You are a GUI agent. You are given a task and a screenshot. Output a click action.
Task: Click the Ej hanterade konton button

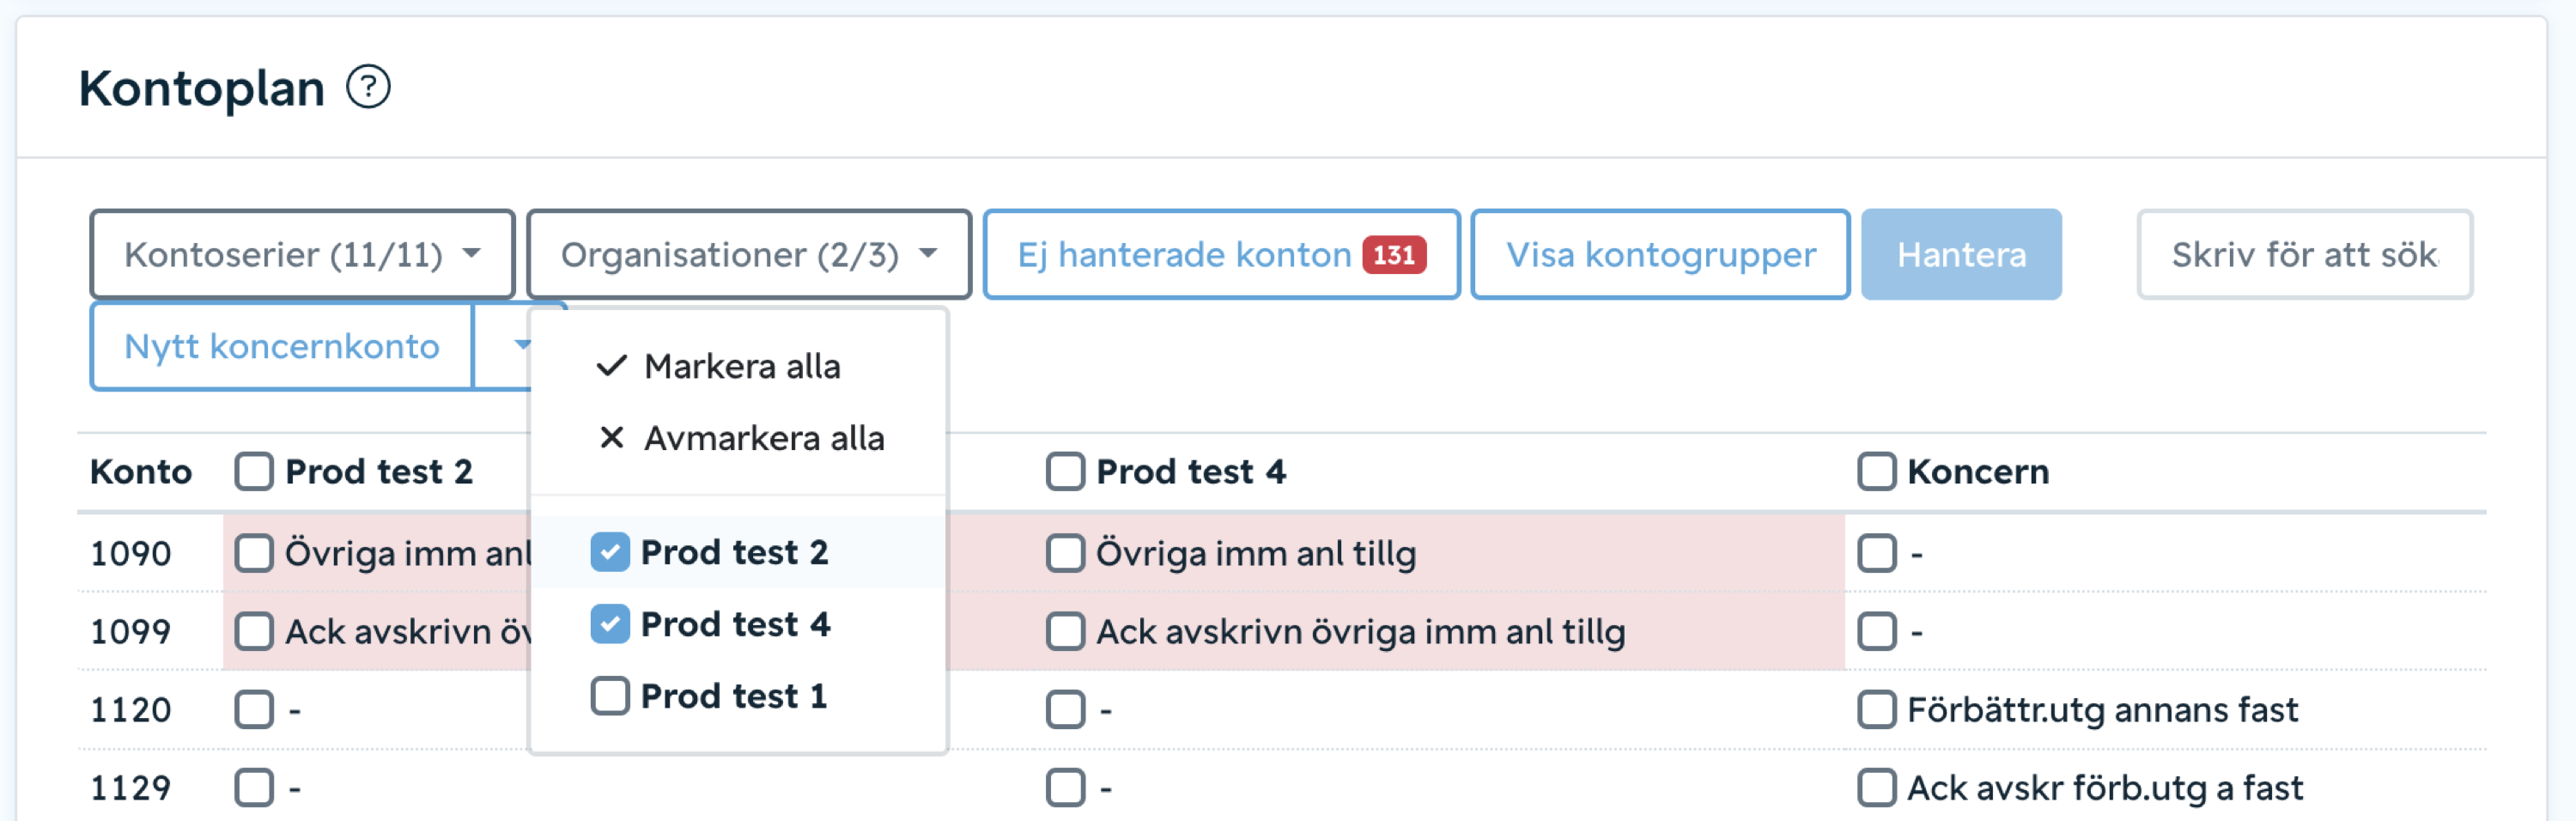1183,255
